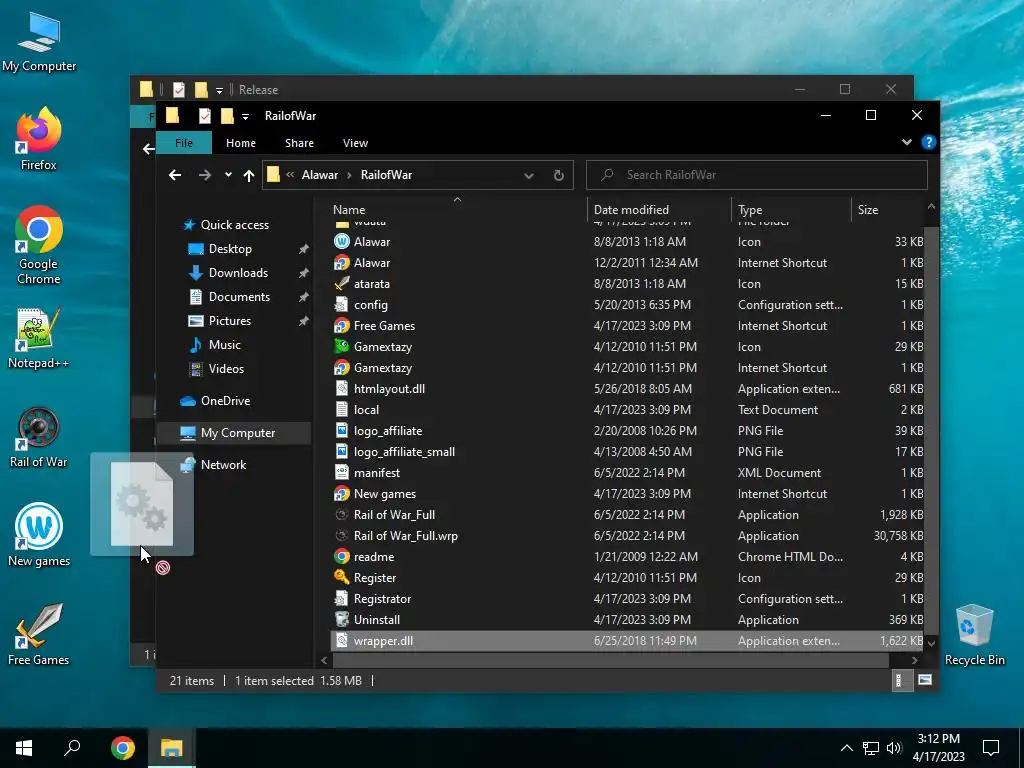Click Properties icon in RailofWar title bar
This screenshot has width=1024, height=768.
(x=204, y=116)
